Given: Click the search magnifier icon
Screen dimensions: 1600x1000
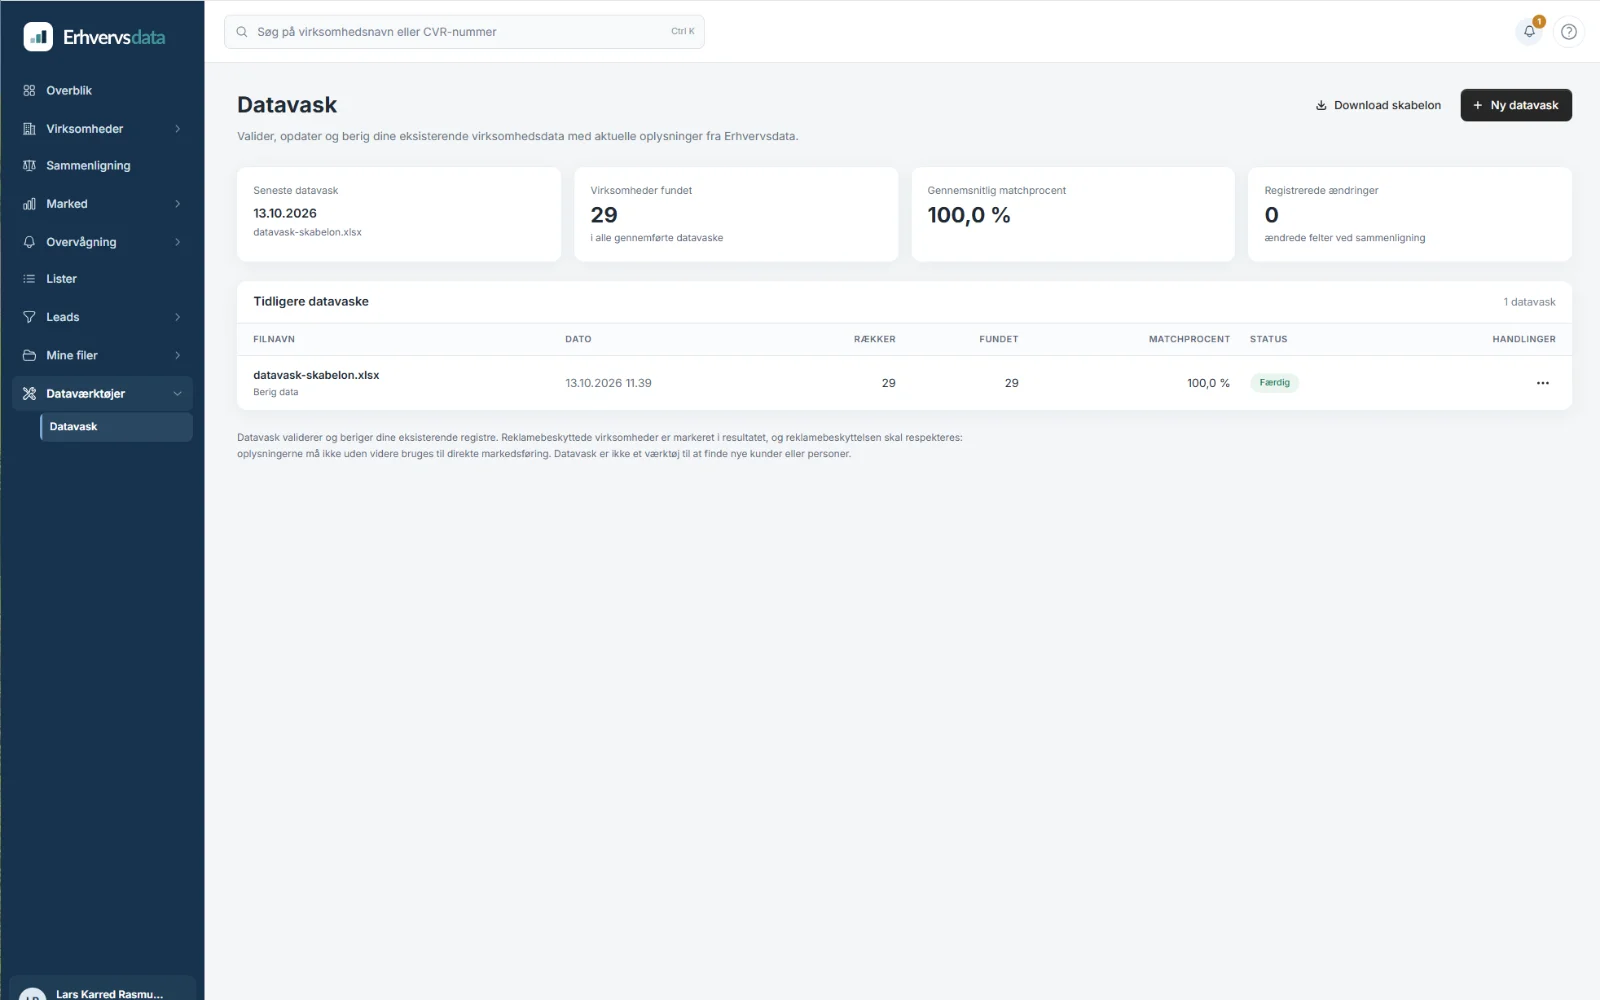Looking at the screenshot, I should 242,32.
